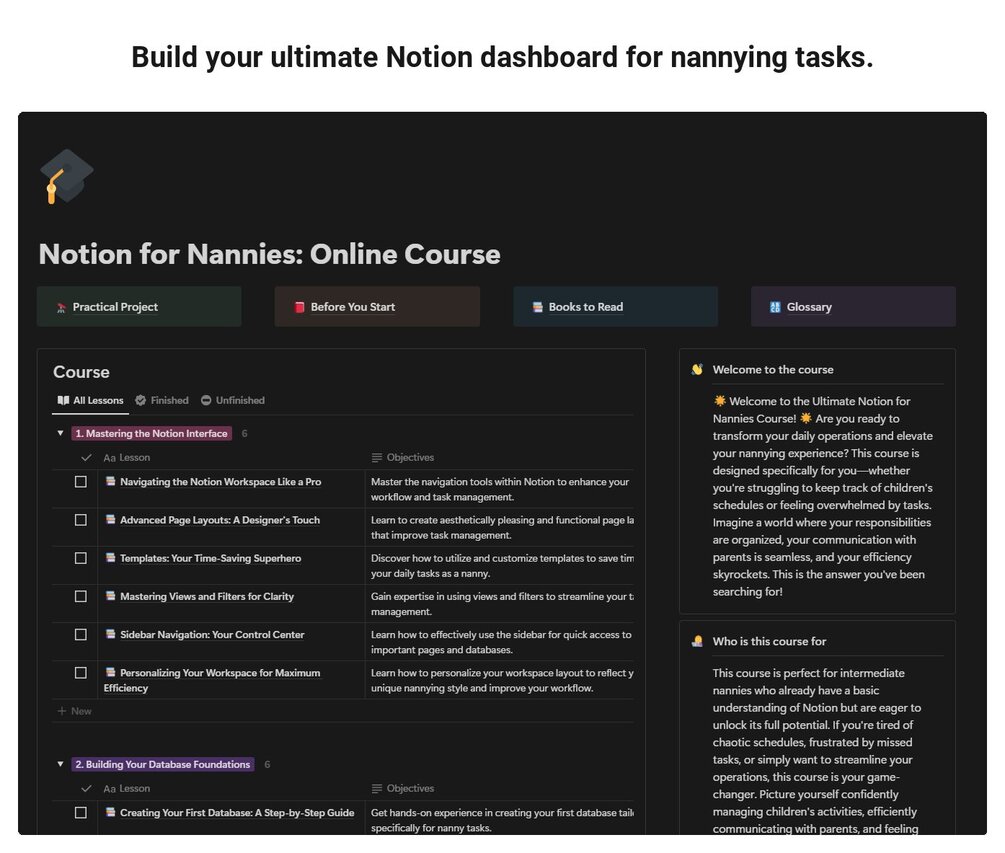The height and width of the screenshot is (853, 1005).
Task: Click objectives cell starting 'Learn how to effectively use the sidebar'
Action: (x=500, y=642)
